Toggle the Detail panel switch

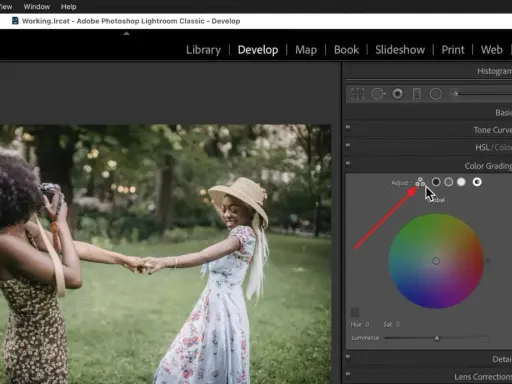point(348,357)
